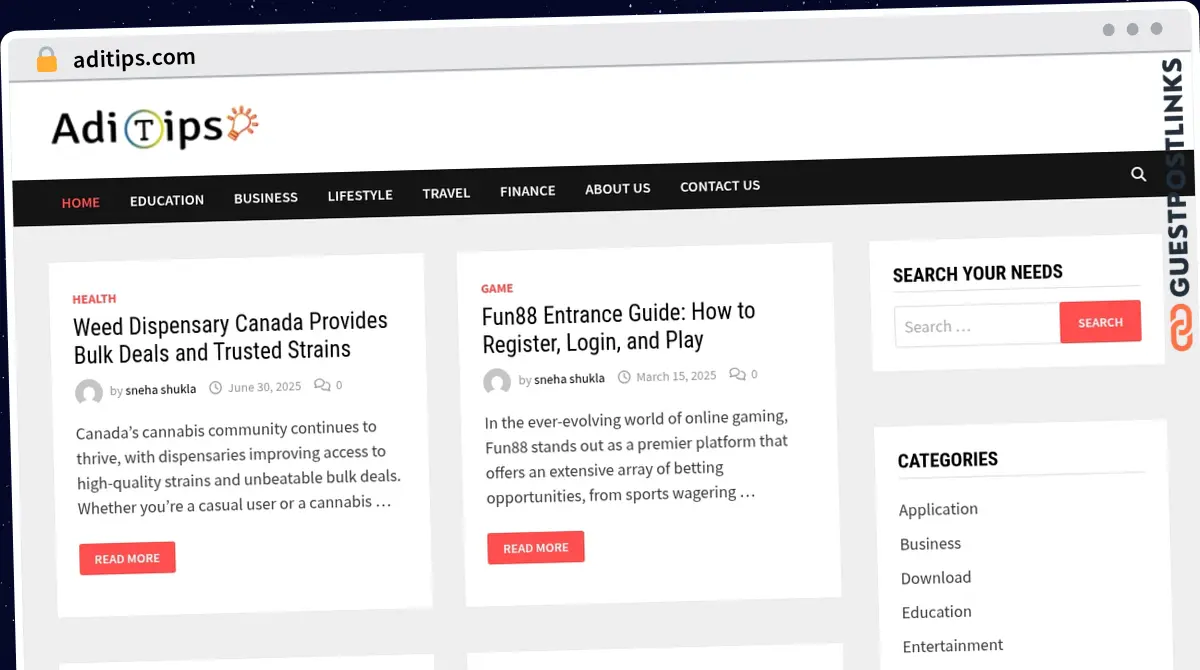Go to the Lifestyle menu item

[360, 195]
